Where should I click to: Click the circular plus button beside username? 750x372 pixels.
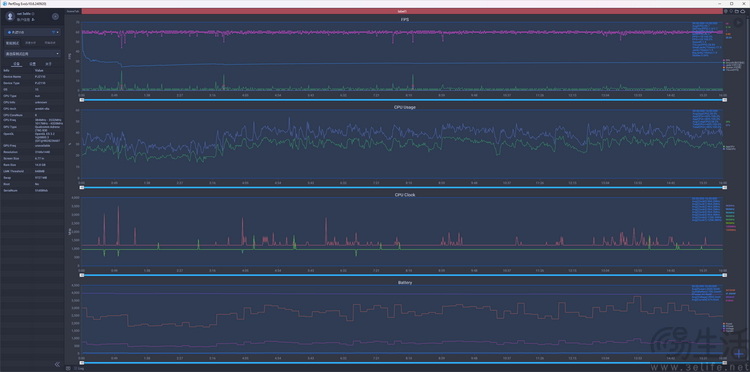point(55,16)
